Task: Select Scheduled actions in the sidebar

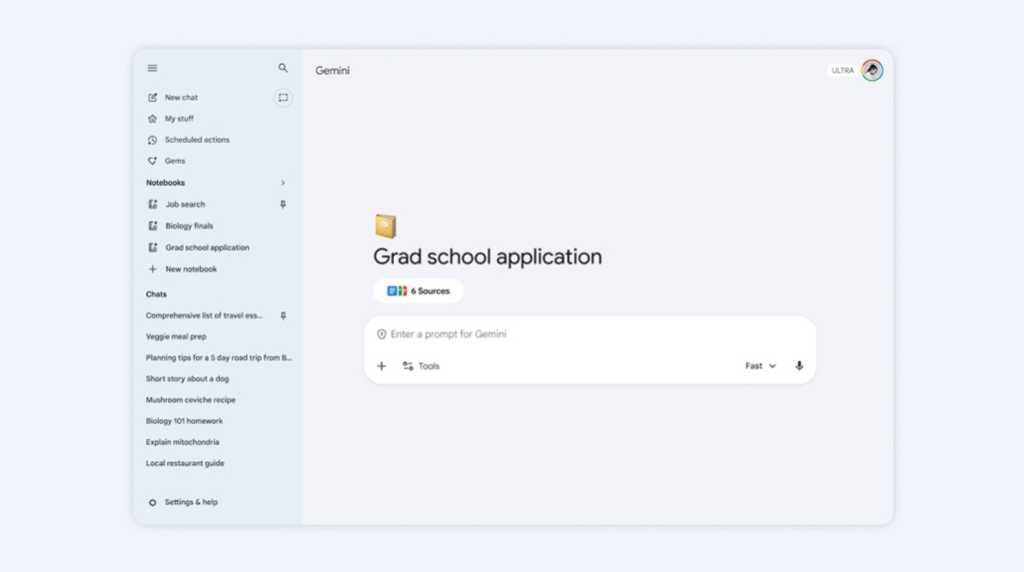Action: pos(196,140)
